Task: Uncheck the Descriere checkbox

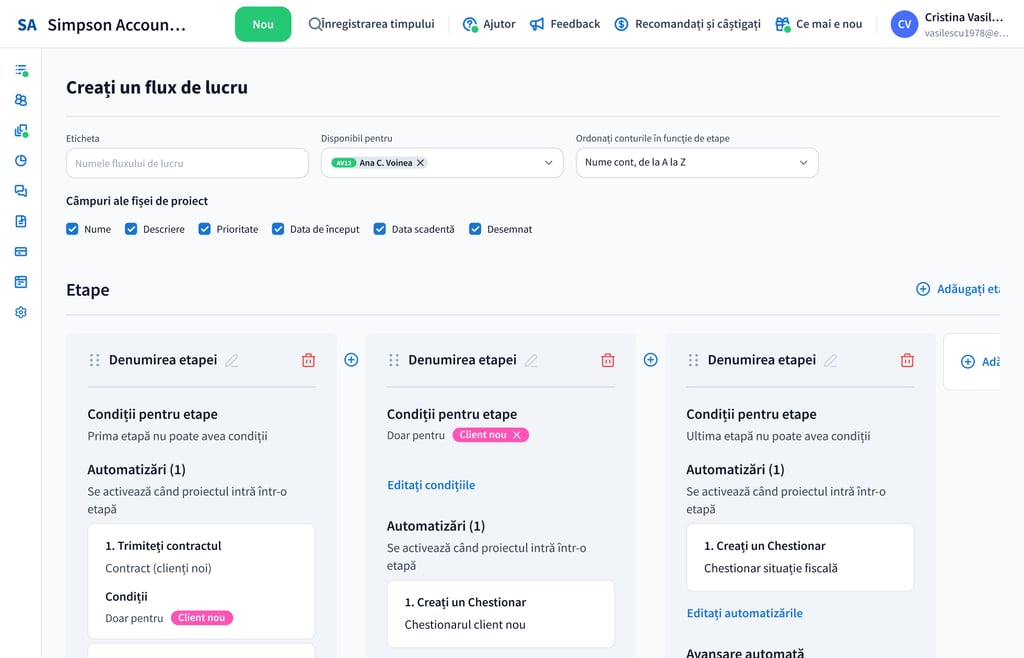Action: (x=131, y=229)
